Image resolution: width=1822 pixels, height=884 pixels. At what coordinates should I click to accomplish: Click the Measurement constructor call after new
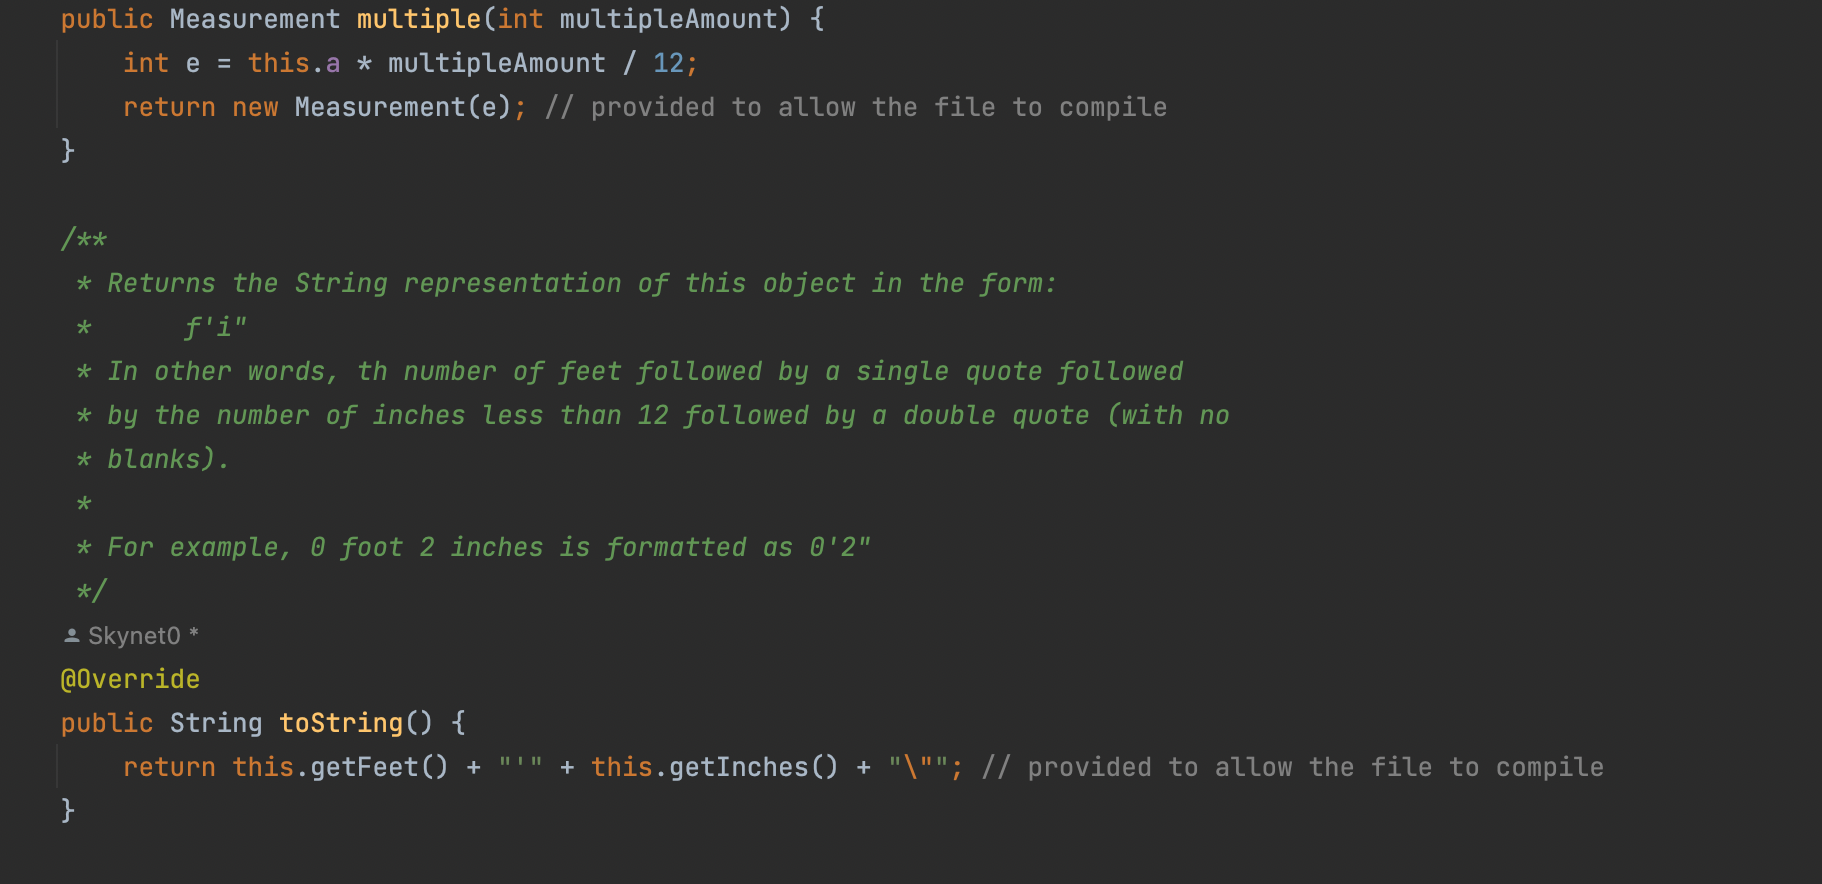click(x=380, y=107)
